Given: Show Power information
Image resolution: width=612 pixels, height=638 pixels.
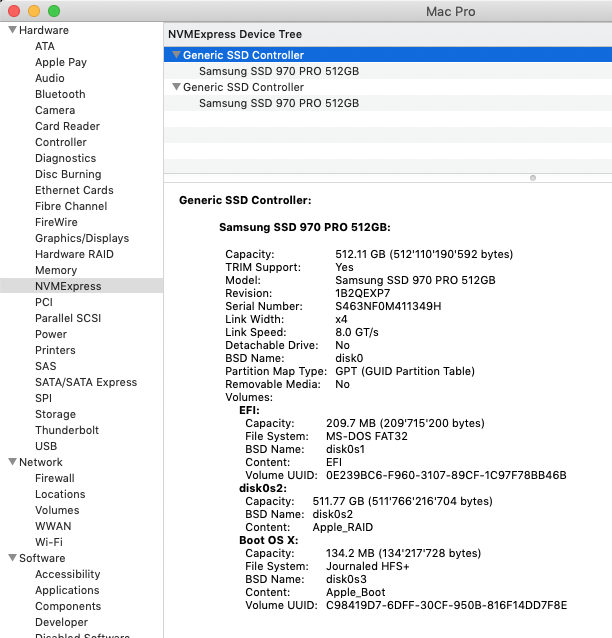Looking at the screenshot, I should [x=51, y=334].
